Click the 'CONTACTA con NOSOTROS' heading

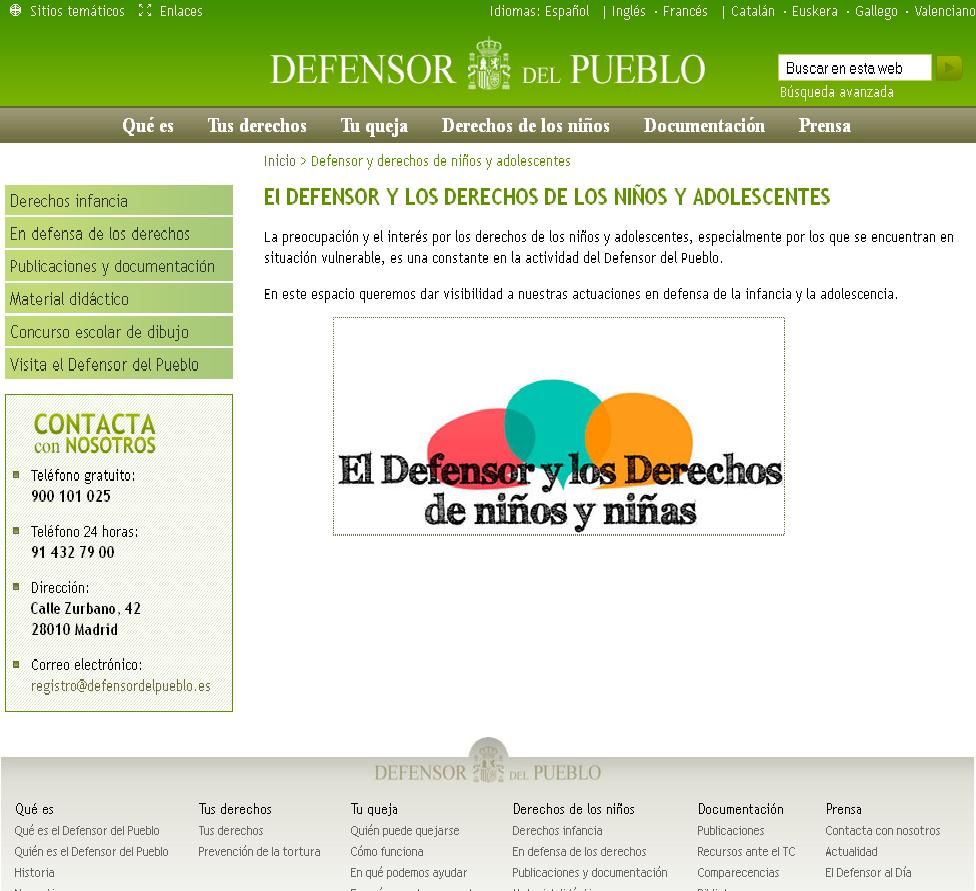pos(95,433)
